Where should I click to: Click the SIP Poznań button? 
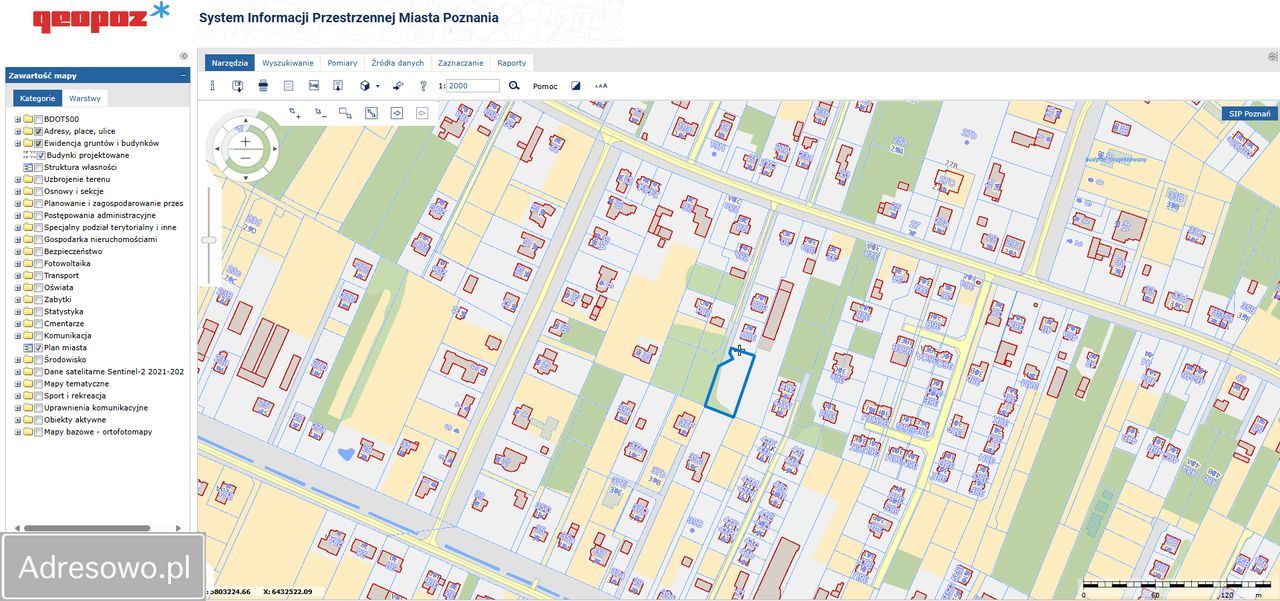[1249, 113]
